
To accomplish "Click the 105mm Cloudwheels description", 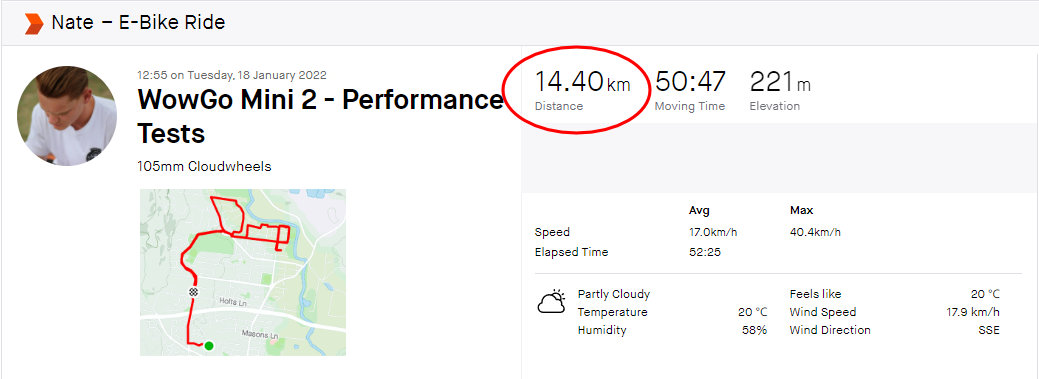I will 204,166.
